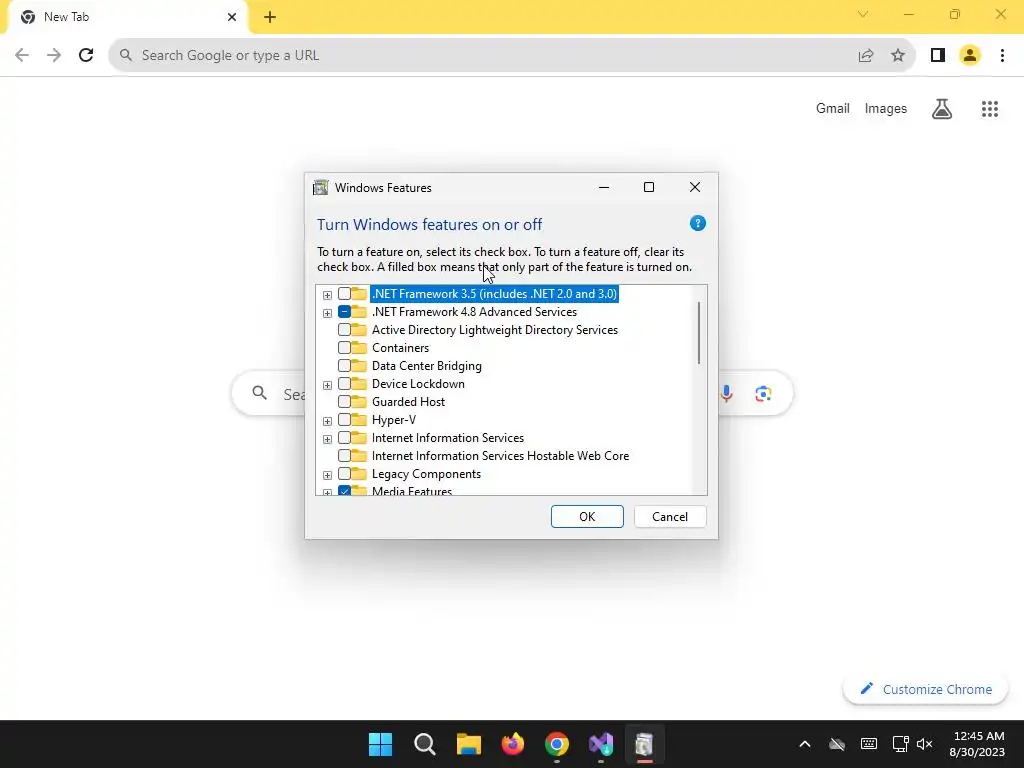Open Chrome side panel
The height and width of the screenshot is (768, 1024).
938,56
